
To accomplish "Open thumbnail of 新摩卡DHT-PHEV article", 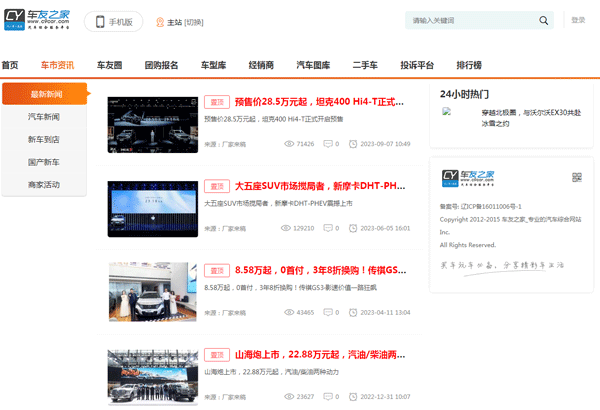I will point(153,209).
